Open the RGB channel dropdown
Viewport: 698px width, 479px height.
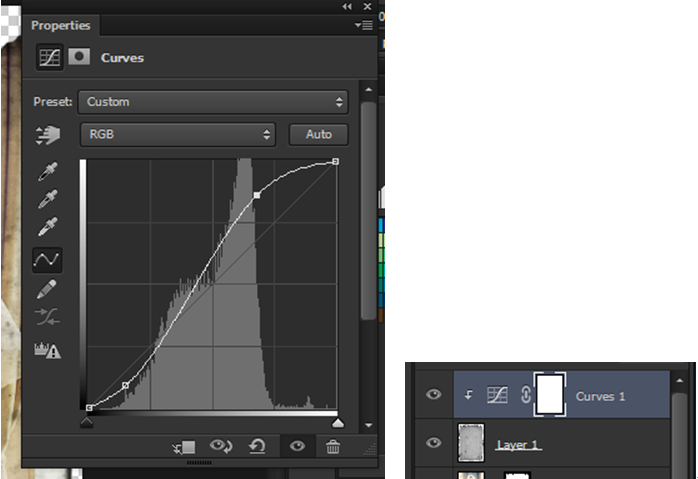click(x=178, y=134)
